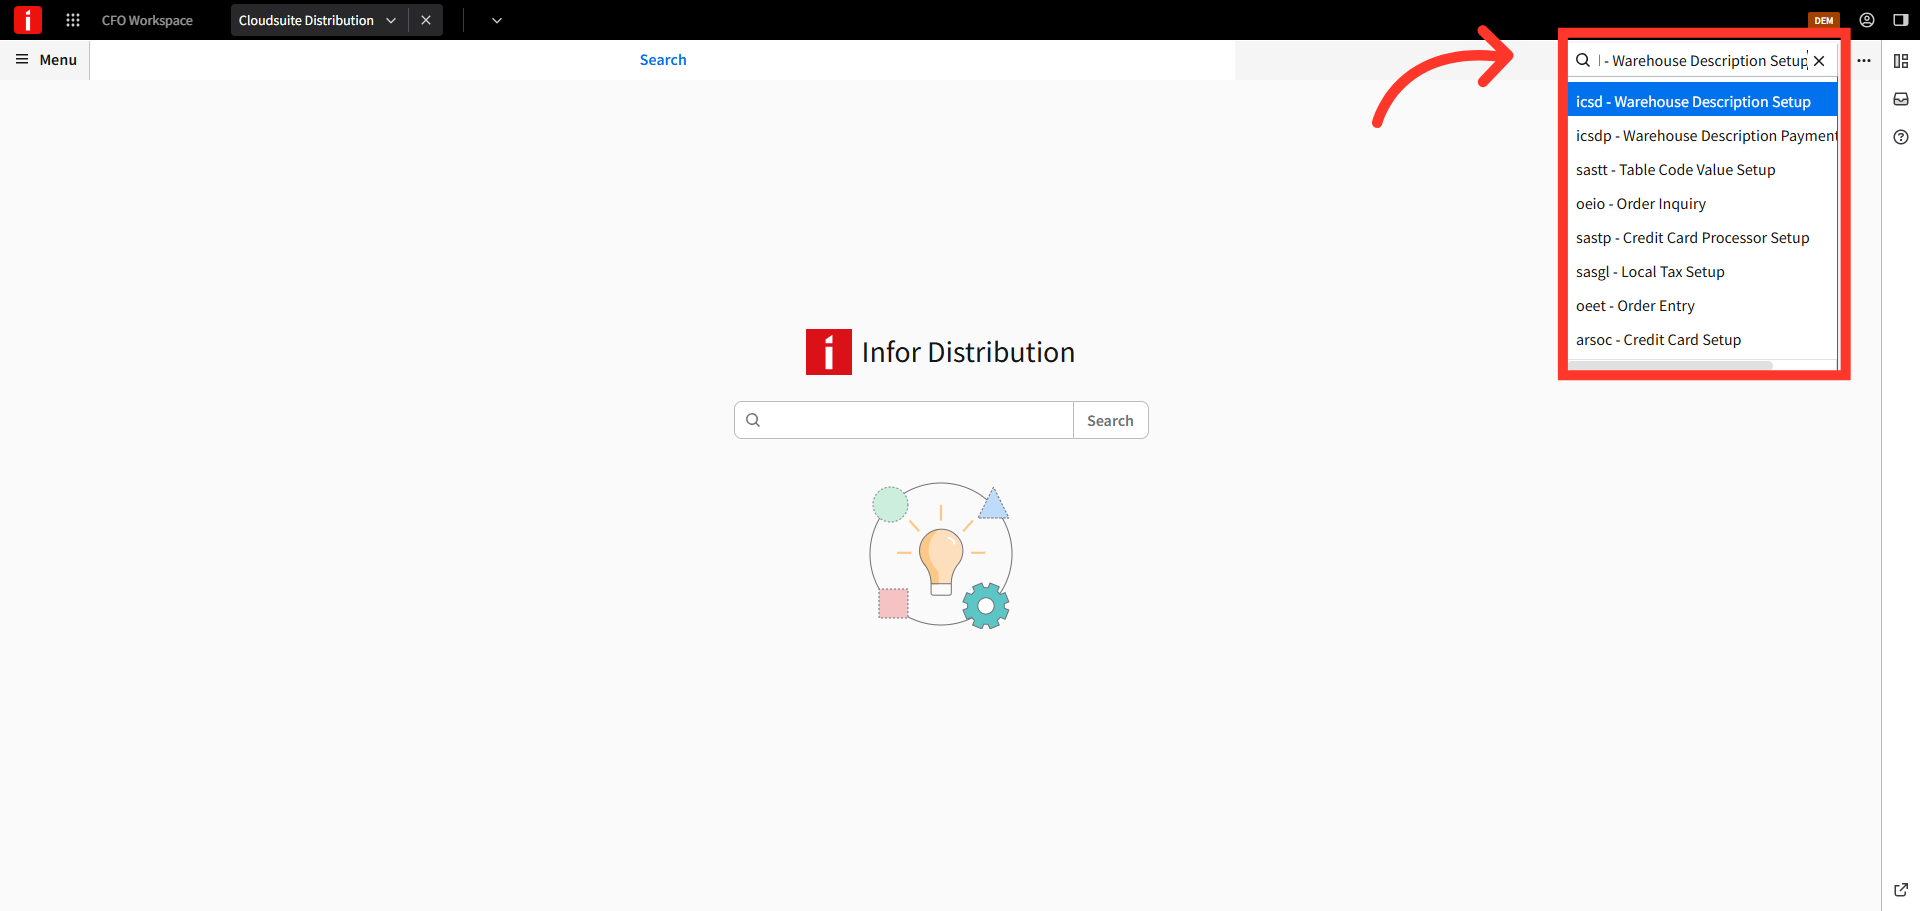Screen dimensions: 1920x911
Task: Pick sasgl - Local Tax Setup
Action: pyautogui.click(x=1702, y=272)
